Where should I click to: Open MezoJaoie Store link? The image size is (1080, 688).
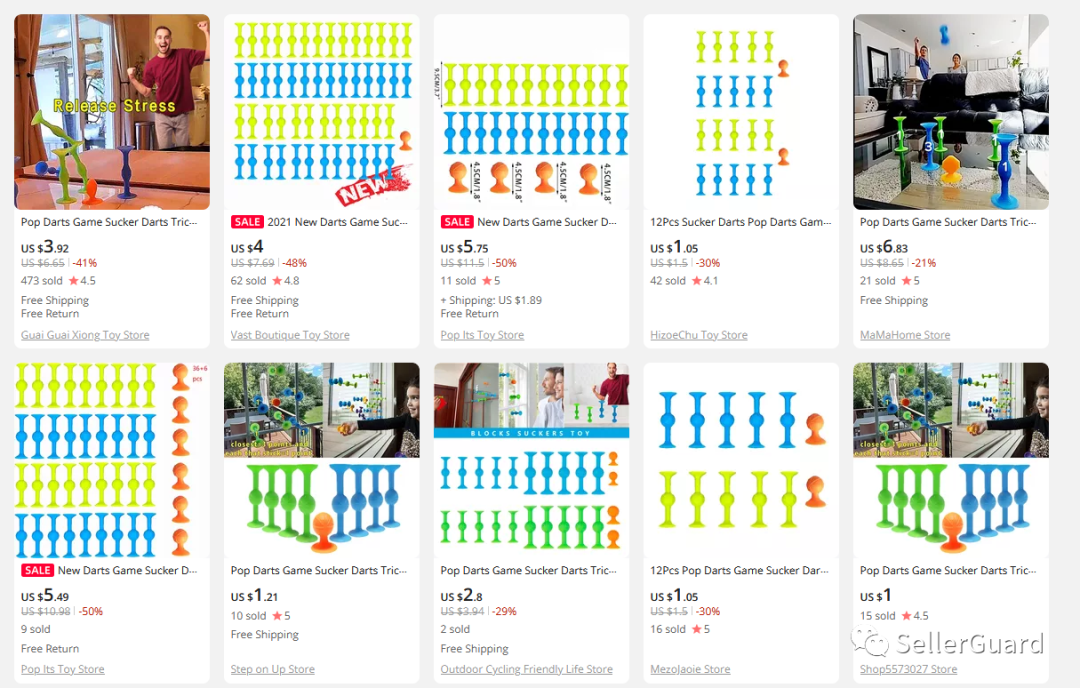690,669
